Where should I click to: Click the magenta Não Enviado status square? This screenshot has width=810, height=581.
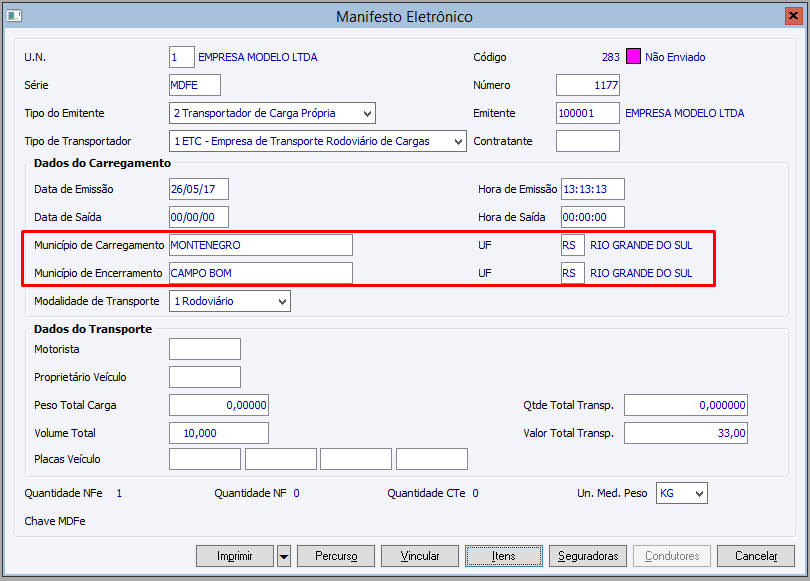[x=633, y=57]
